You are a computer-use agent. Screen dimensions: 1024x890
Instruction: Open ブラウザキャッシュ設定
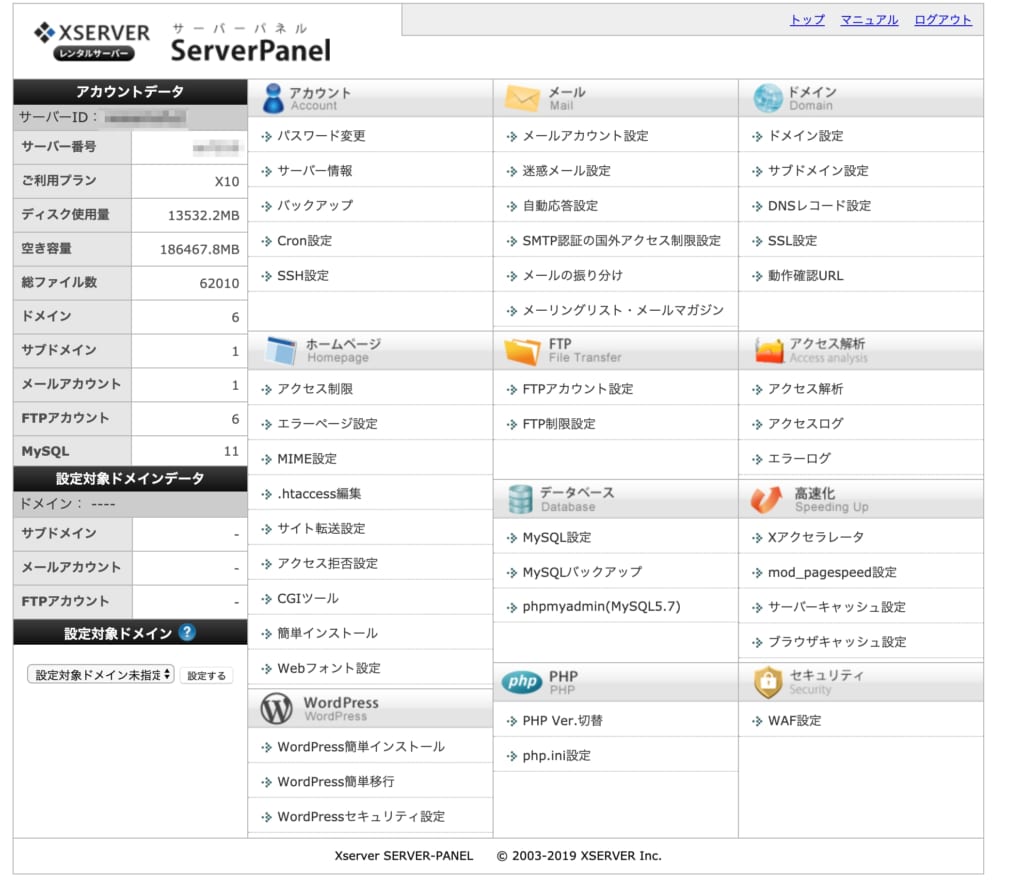[837, 642]
